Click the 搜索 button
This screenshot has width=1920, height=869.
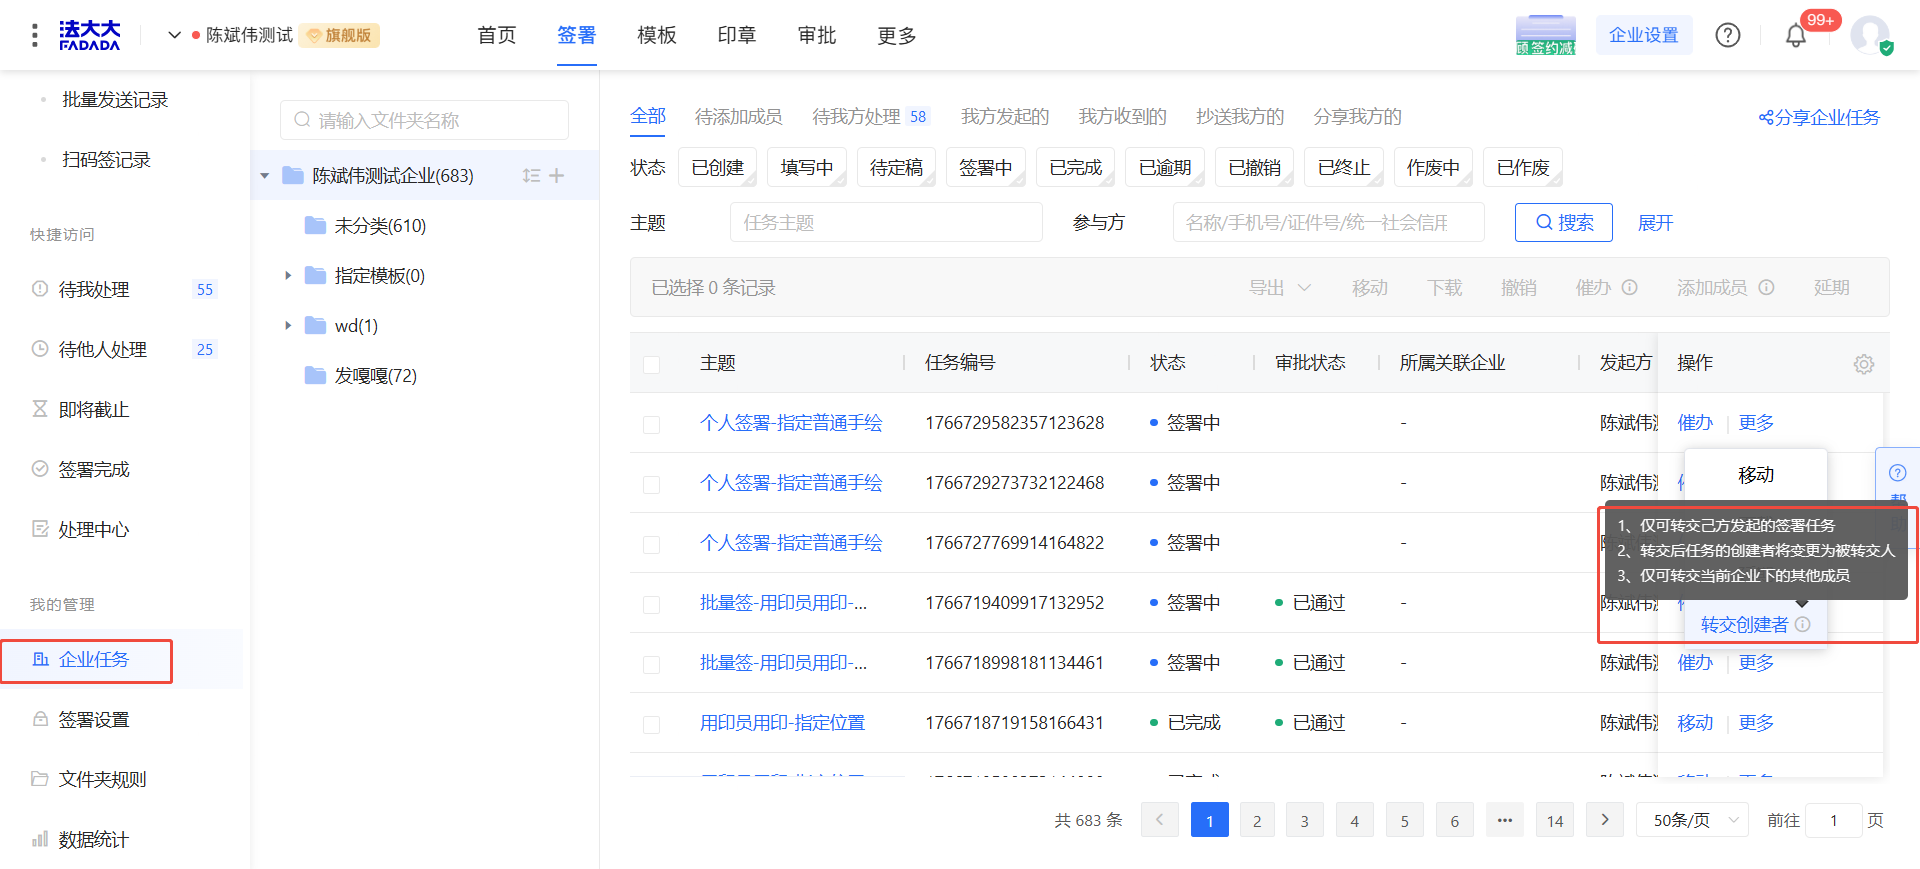pyautogui.click(x=1563, y=223)
